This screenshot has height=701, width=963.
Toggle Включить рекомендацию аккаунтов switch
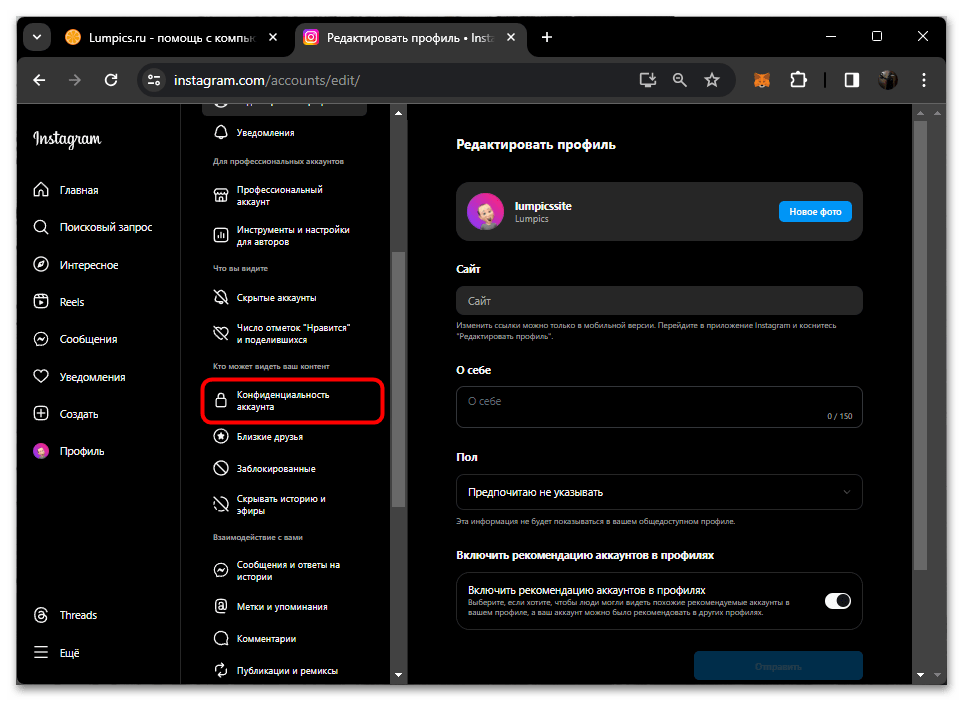pos(837,601)
